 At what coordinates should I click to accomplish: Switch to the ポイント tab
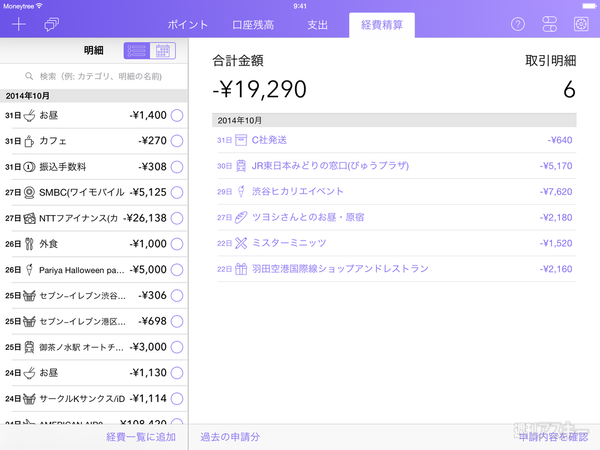coord(188,25)
